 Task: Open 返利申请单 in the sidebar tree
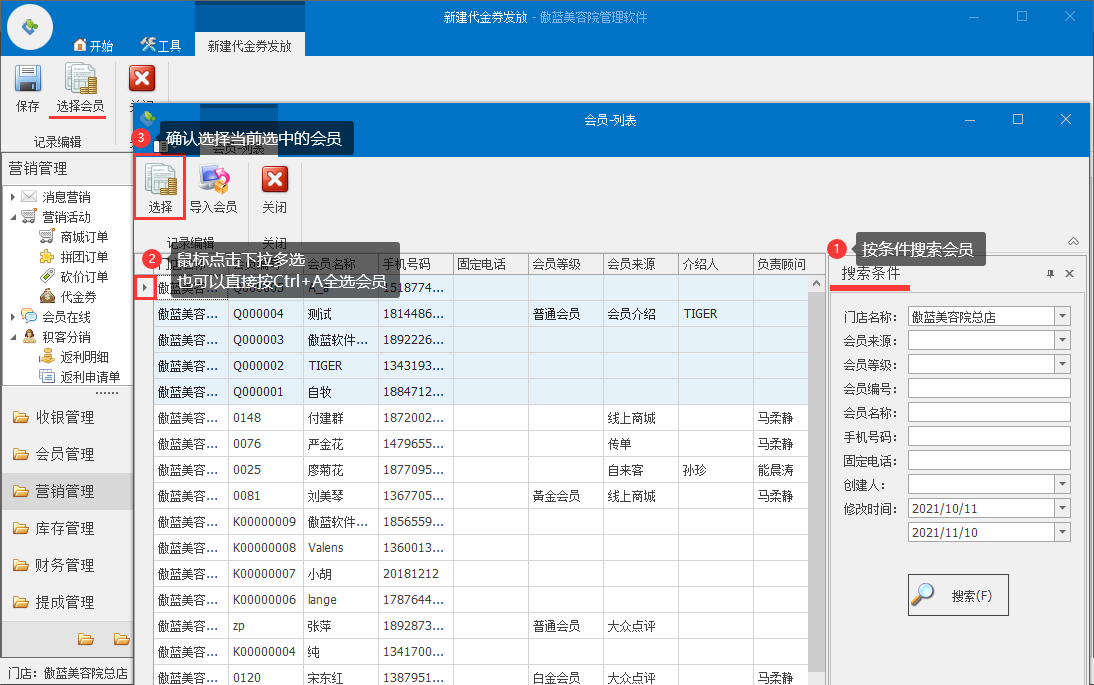pos(90,377)
